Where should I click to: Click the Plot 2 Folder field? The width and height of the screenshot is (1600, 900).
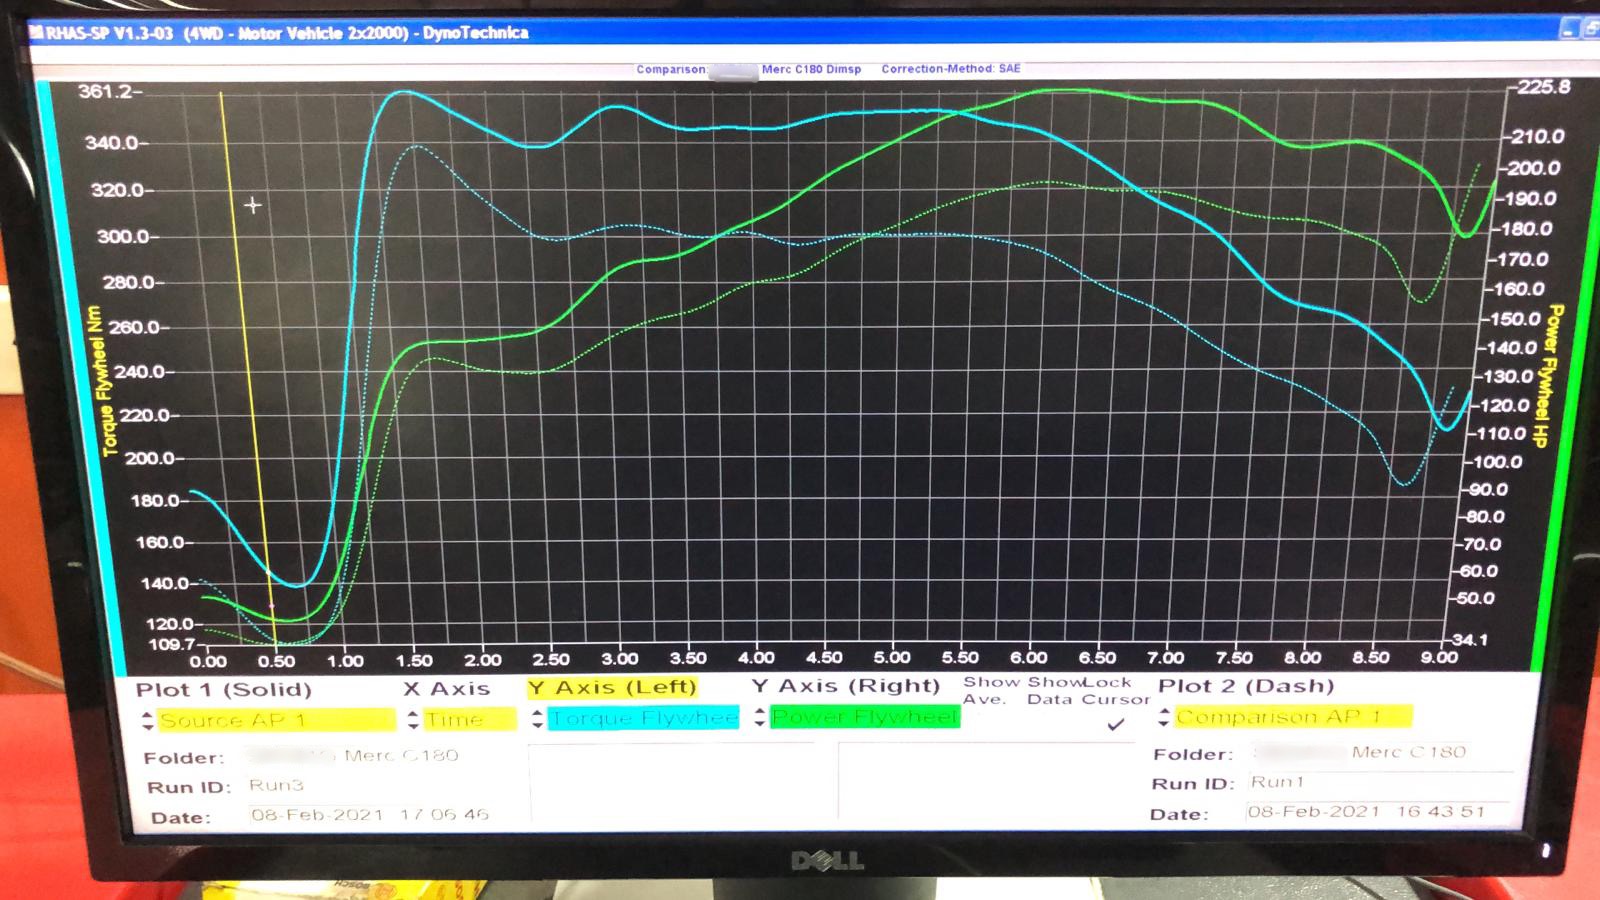click(x=1380, y=752)
